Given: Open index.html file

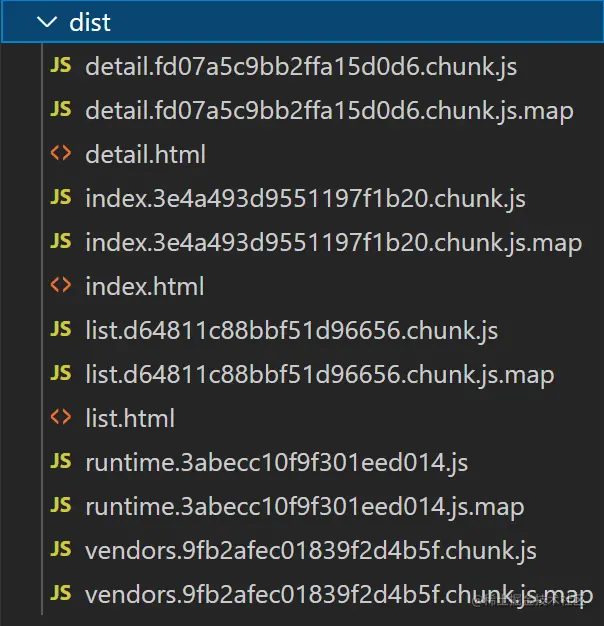Looking at the screenshot, I should (x=145, y=286).
